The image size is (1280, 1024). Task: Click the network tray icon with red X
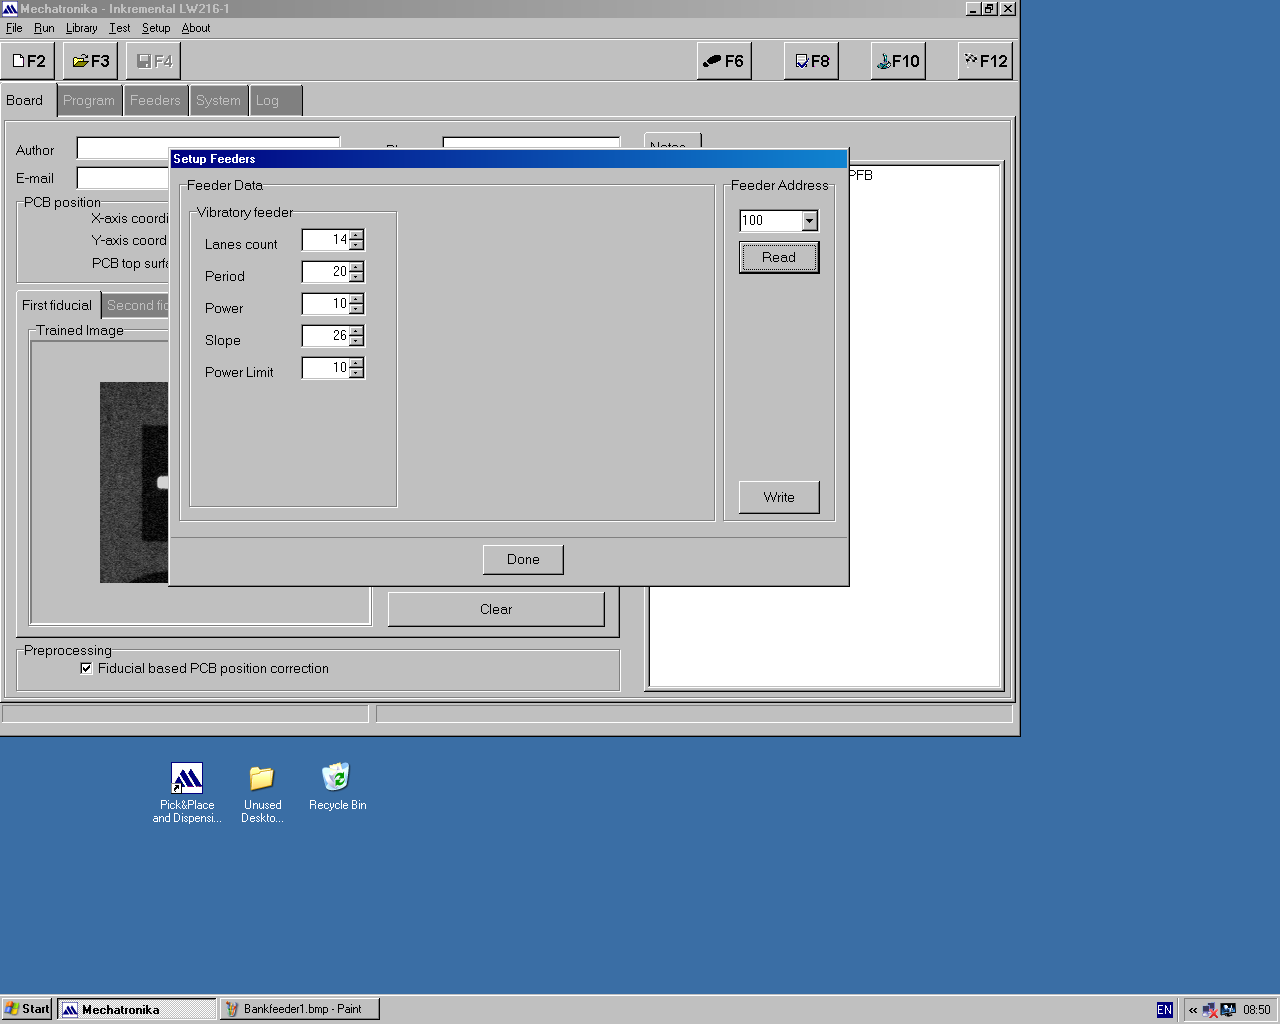[1210, 1010]
